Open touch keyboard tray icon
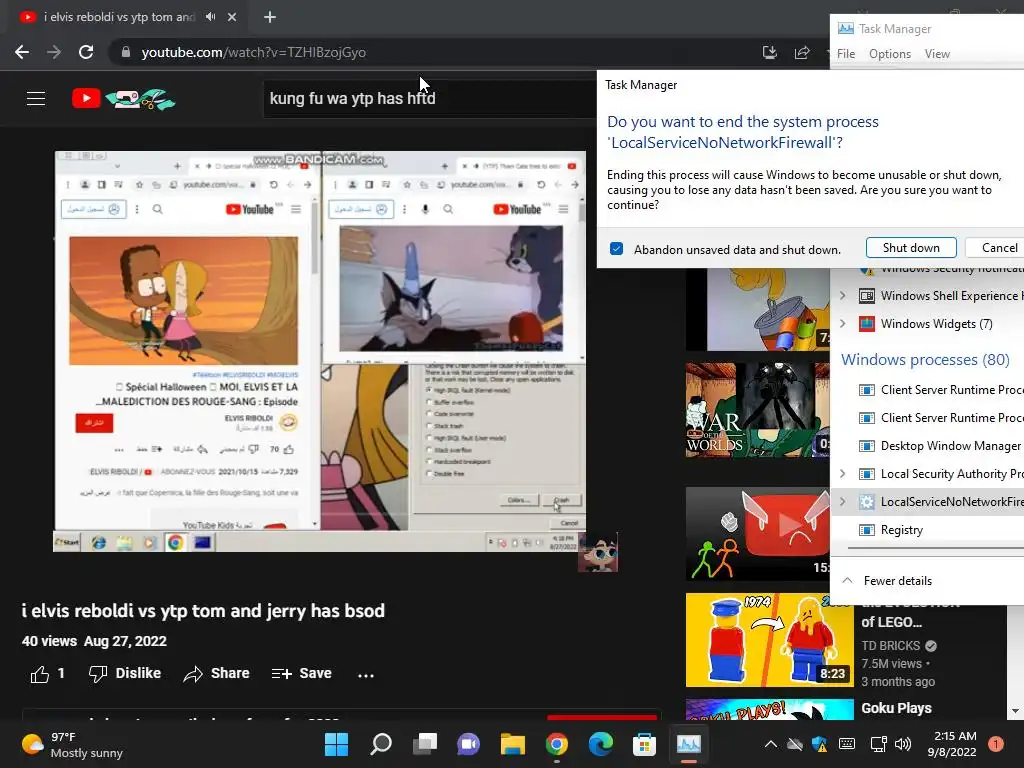Viewport: 1024px width, 768px height. click(x=846, y=744)
